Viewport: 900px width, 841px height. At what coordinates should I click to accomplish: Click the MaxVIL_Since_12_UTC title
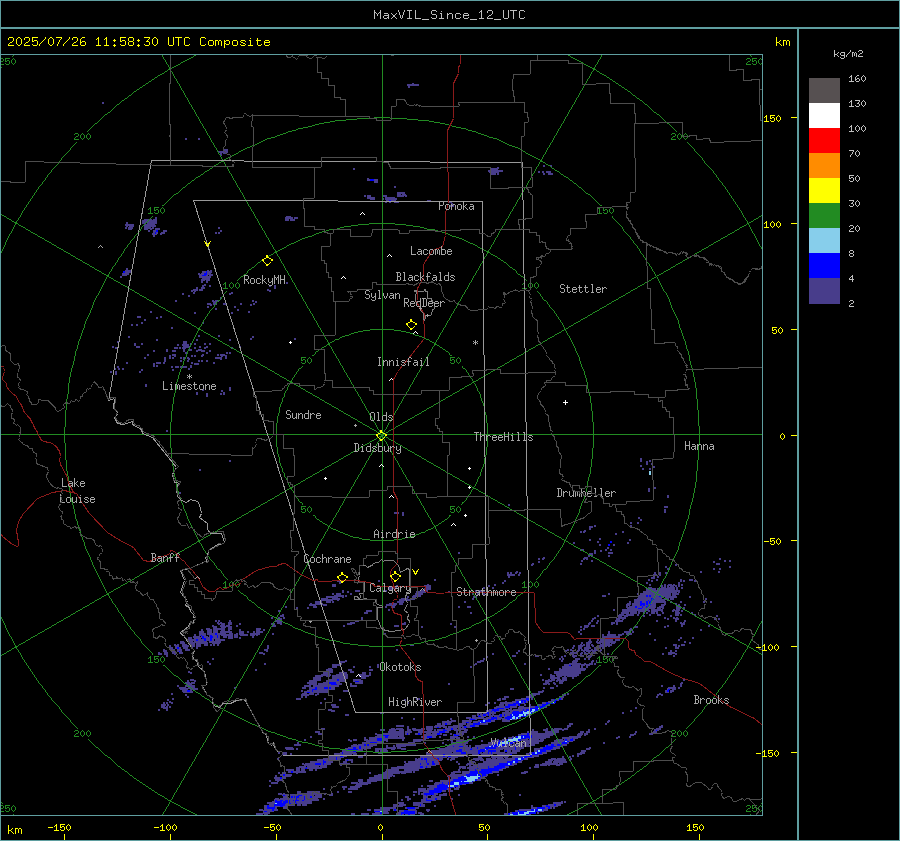[449, 15]
